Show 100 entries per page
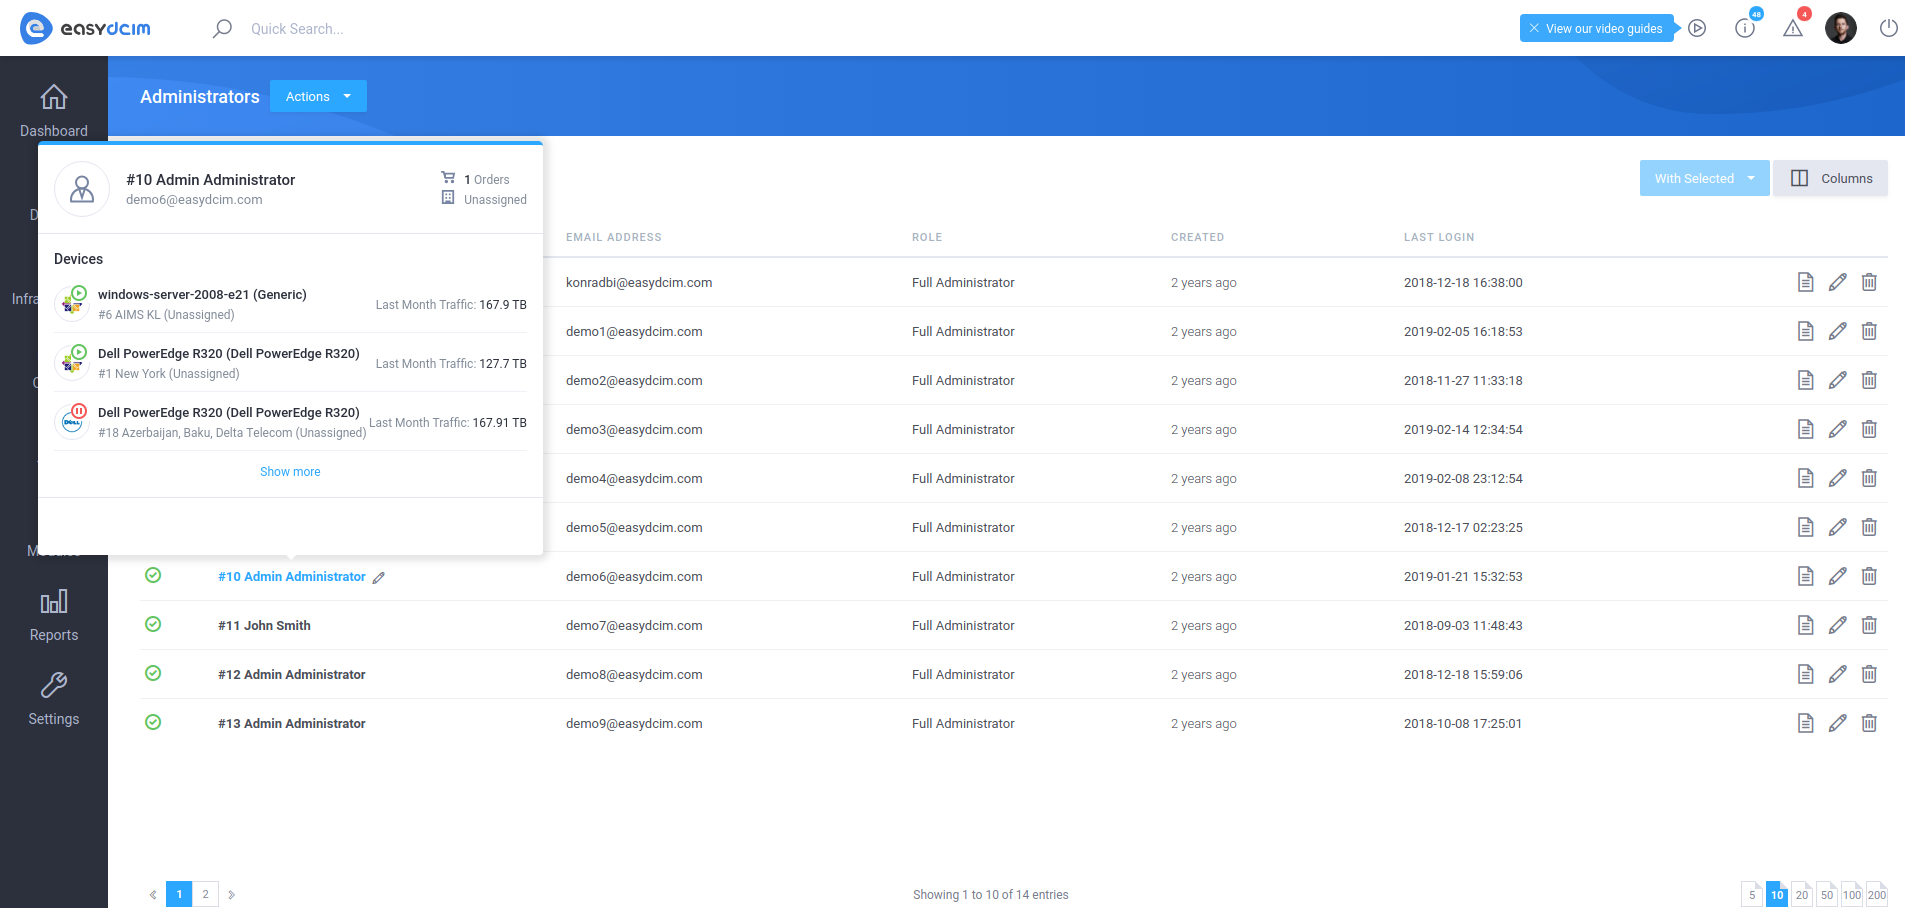 1852,895
